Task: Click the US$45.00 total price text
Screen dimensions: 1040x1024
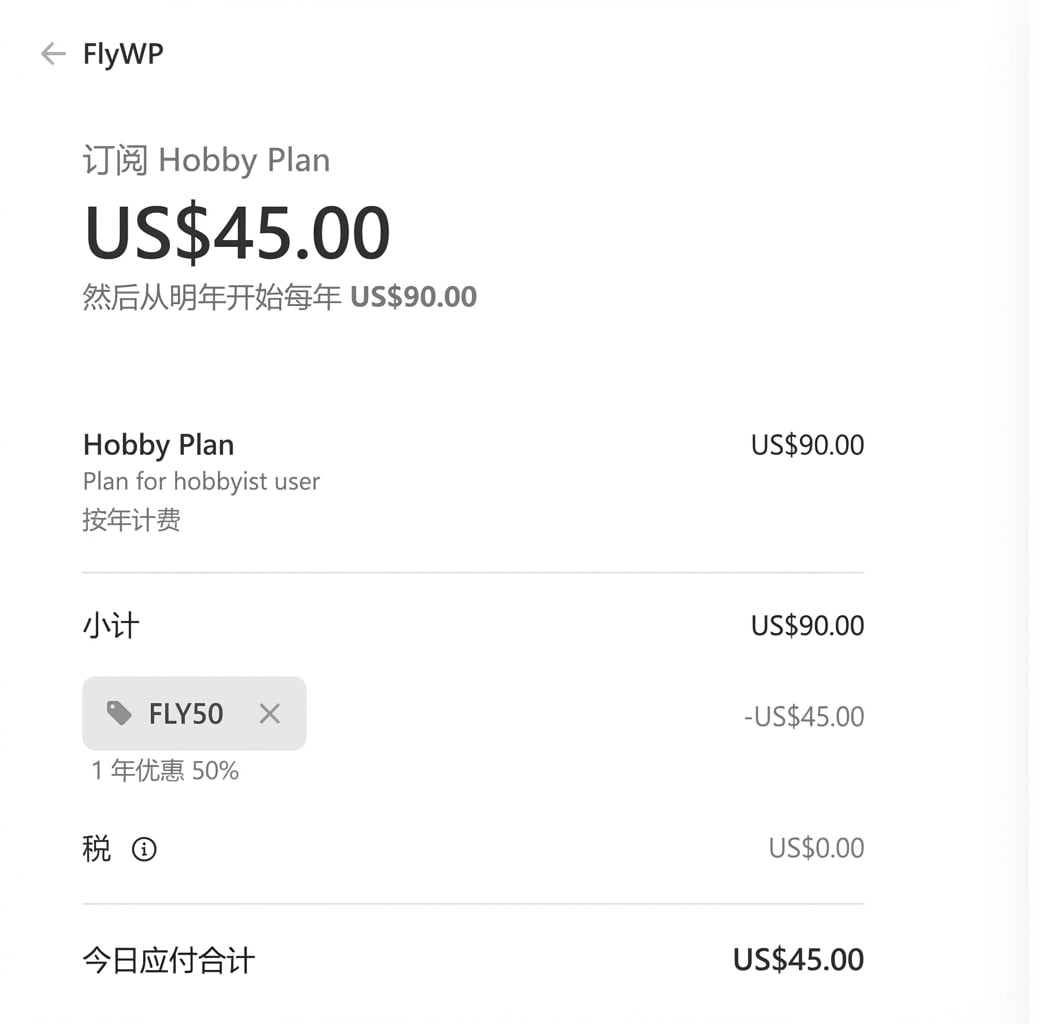Action: click(x=237, y=232)
